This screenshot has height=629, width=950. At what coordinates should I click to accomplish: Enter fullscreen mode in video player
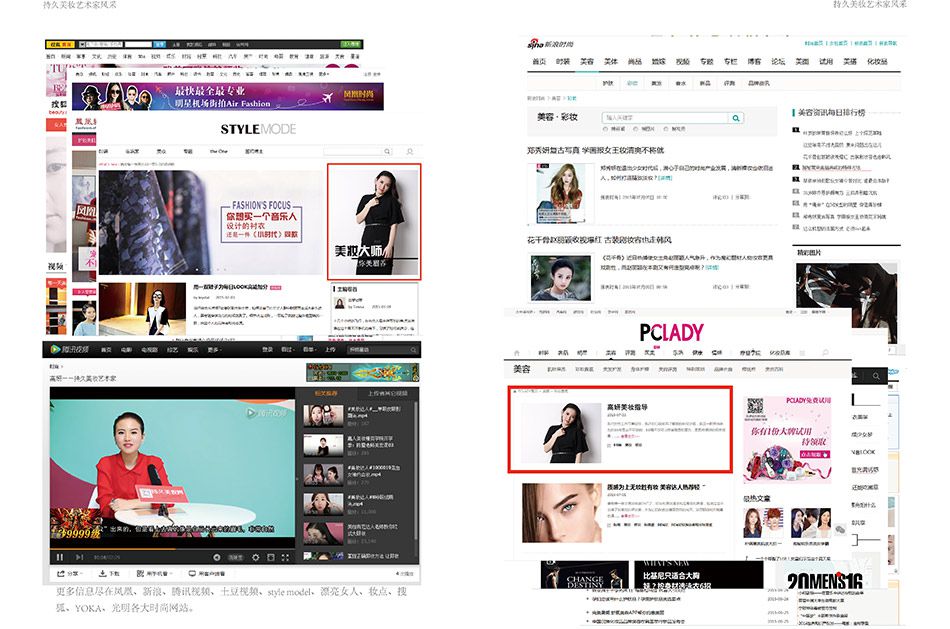click(x=287, y=557)
